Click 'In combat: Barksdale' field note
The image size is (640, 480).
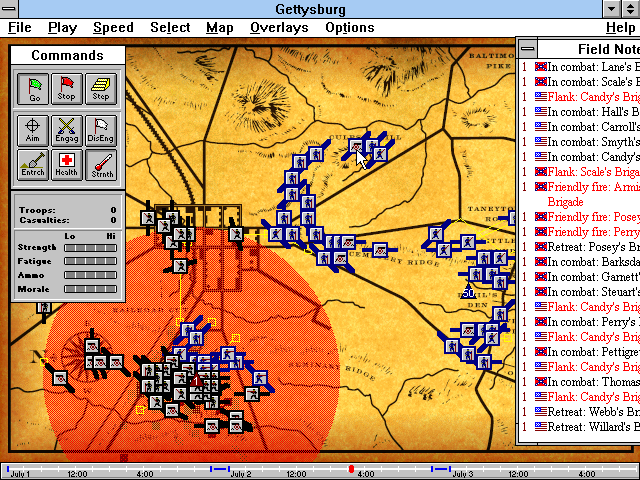click(x=580, y=262)
